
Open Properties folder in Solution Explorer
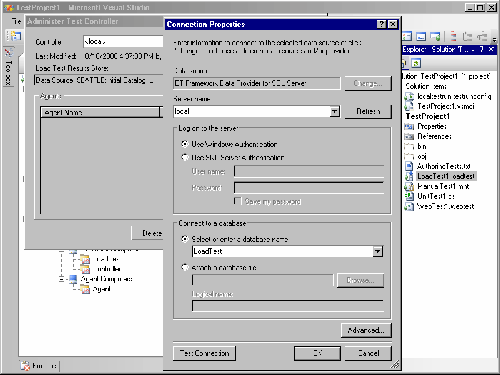coord(432,126)
